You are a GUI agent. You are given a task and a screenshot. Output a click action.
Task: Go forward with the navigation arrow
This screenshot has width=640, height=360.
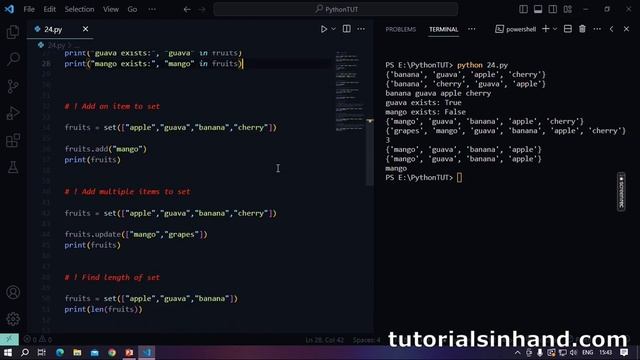point(202,9)
